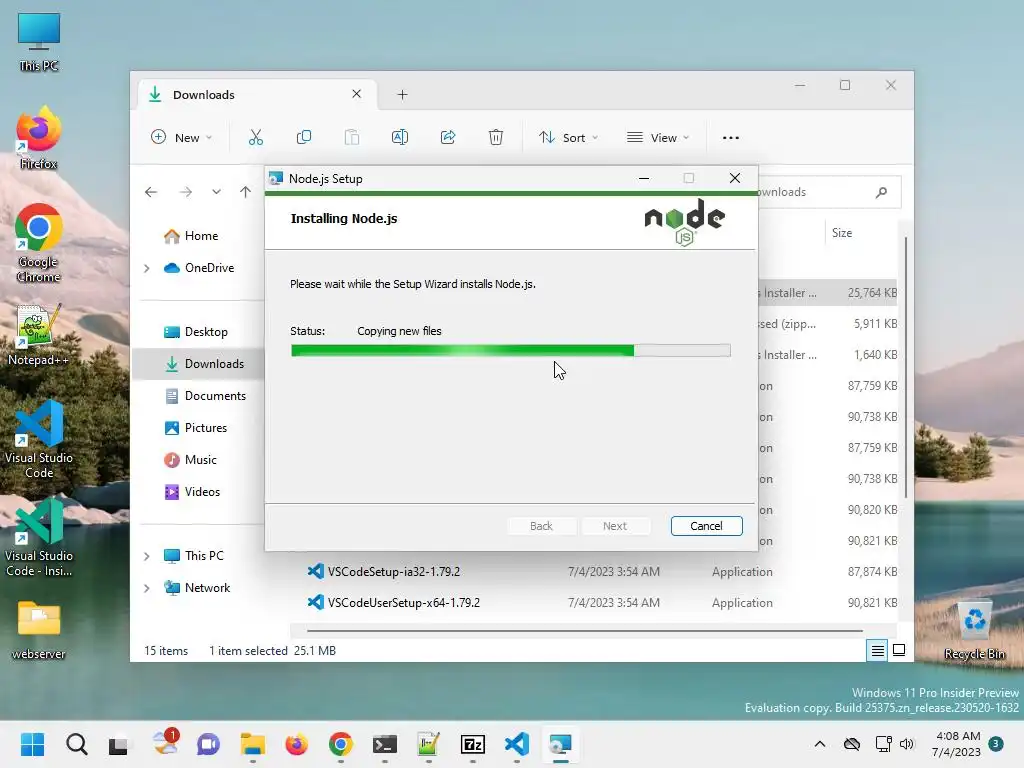Open the See more ellipsis menu

pyautogui.click(x=731, y=137)
